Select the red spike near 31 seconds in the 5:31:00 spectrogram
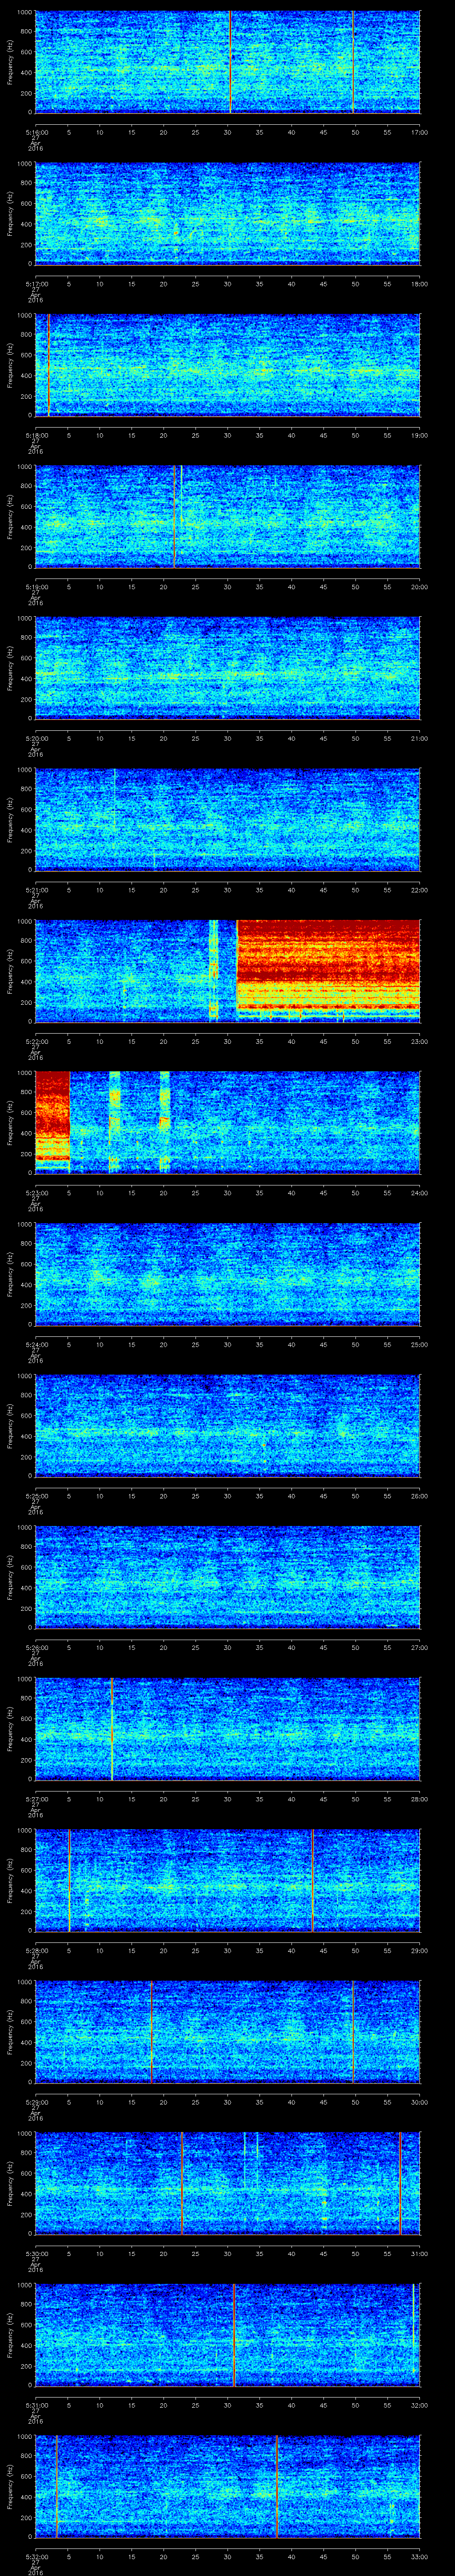This screenshot has width=455, height=2576. click(234, 2334)
